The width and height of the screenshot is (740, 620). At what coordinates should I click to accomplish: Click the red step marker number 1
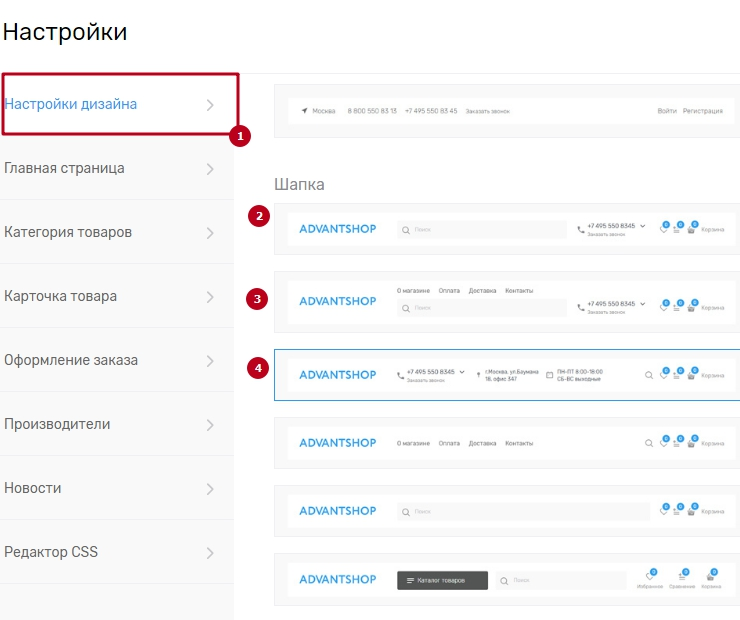coord(239,135)
